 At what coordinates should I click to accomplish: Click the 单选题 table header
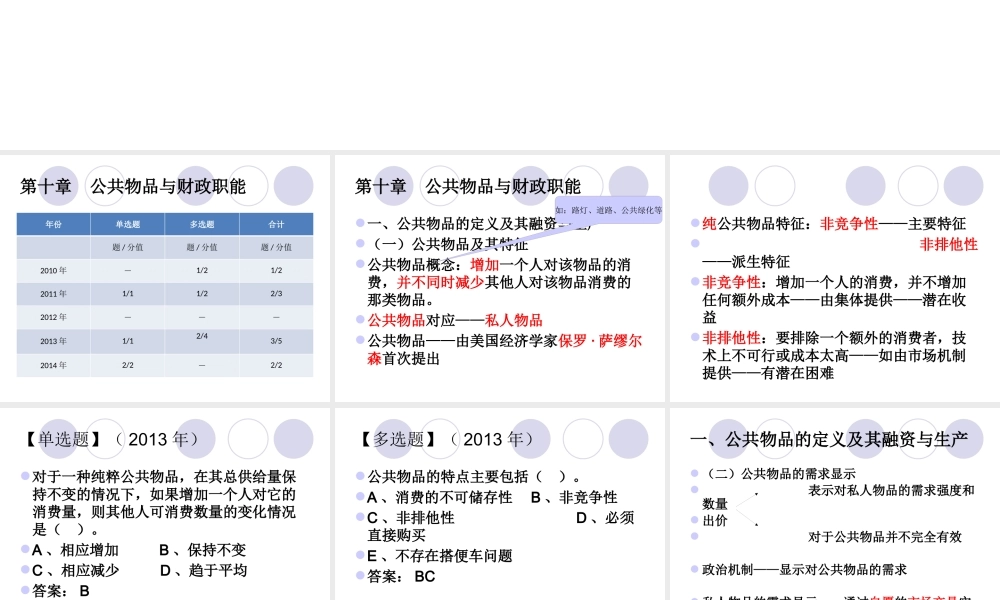click(x=128, y=224)
